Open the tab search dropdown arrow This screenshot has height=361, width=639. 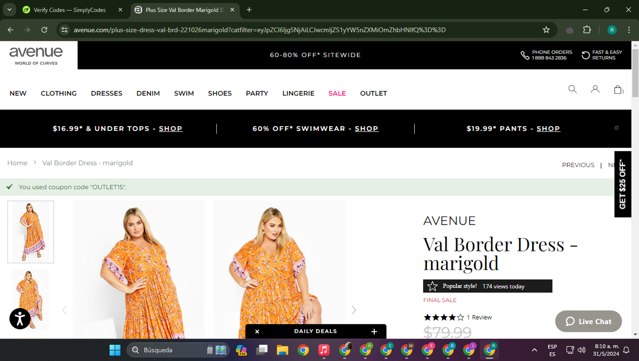(x=9, y=10)
